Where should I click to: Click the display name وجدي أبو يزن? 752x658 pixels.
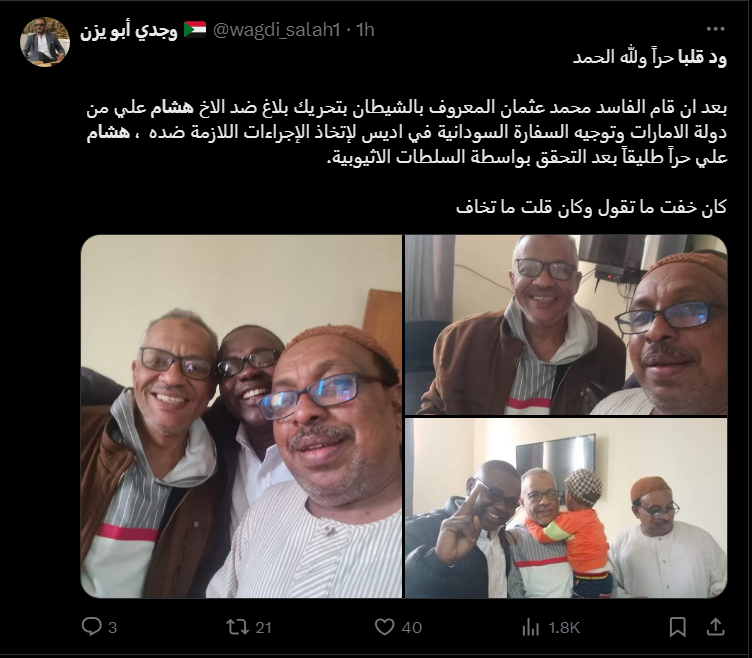click(129, 30)
